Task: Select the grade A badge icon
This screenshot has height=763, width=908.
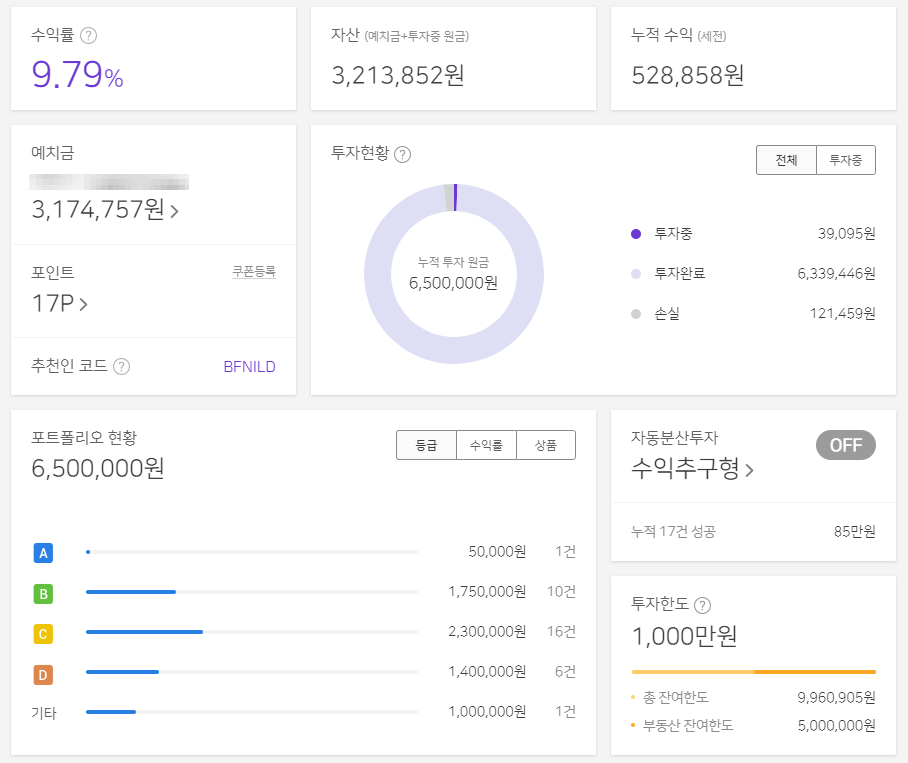Action: click(42, 551)
